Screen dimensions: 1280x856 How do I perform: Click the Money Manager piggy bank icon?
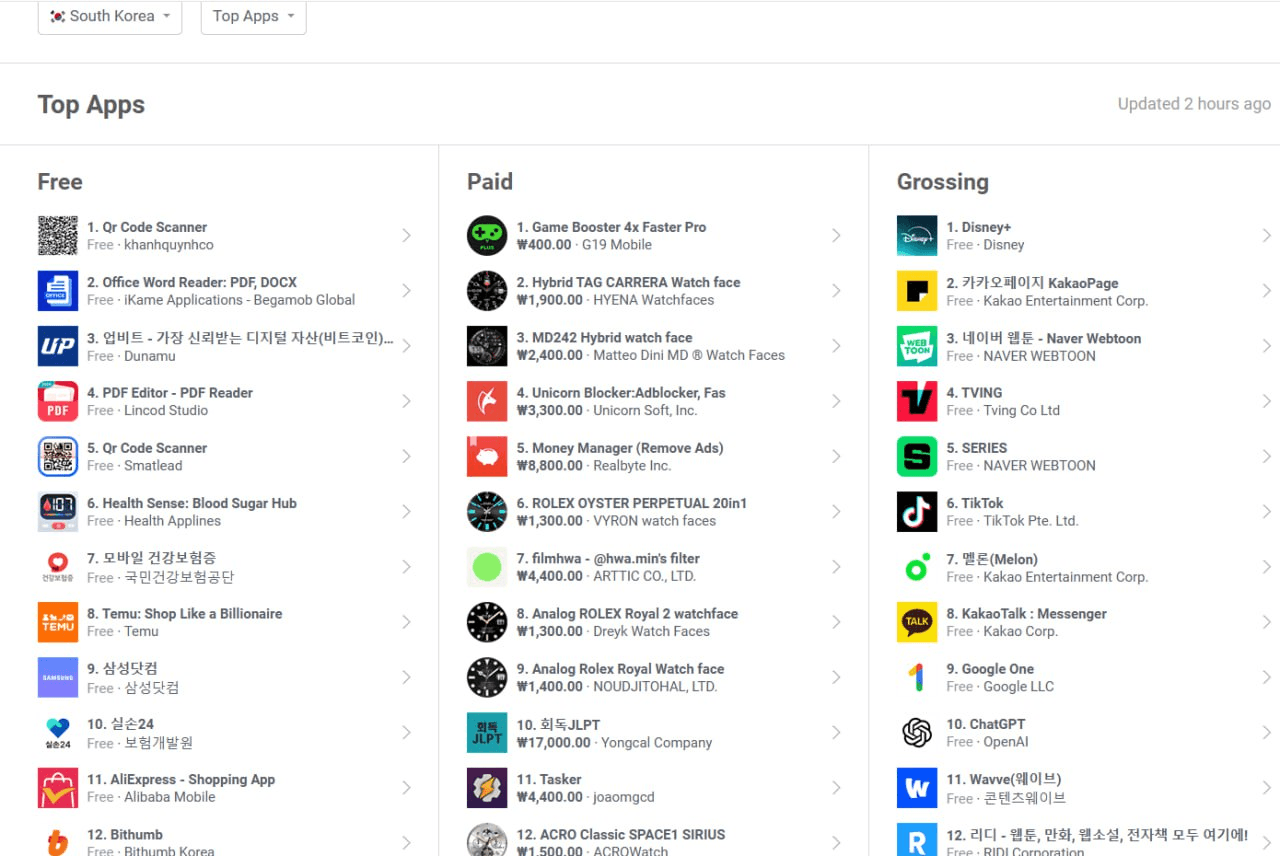click(487, 456)
